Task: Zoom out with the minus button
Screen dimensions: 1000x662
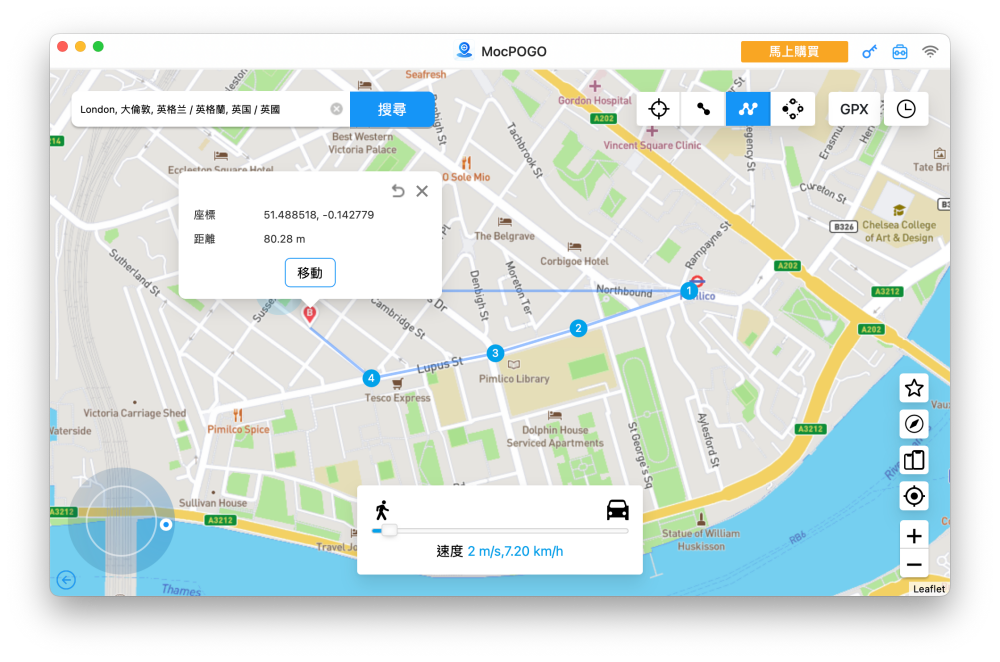Action: click(x=914, y=565)
